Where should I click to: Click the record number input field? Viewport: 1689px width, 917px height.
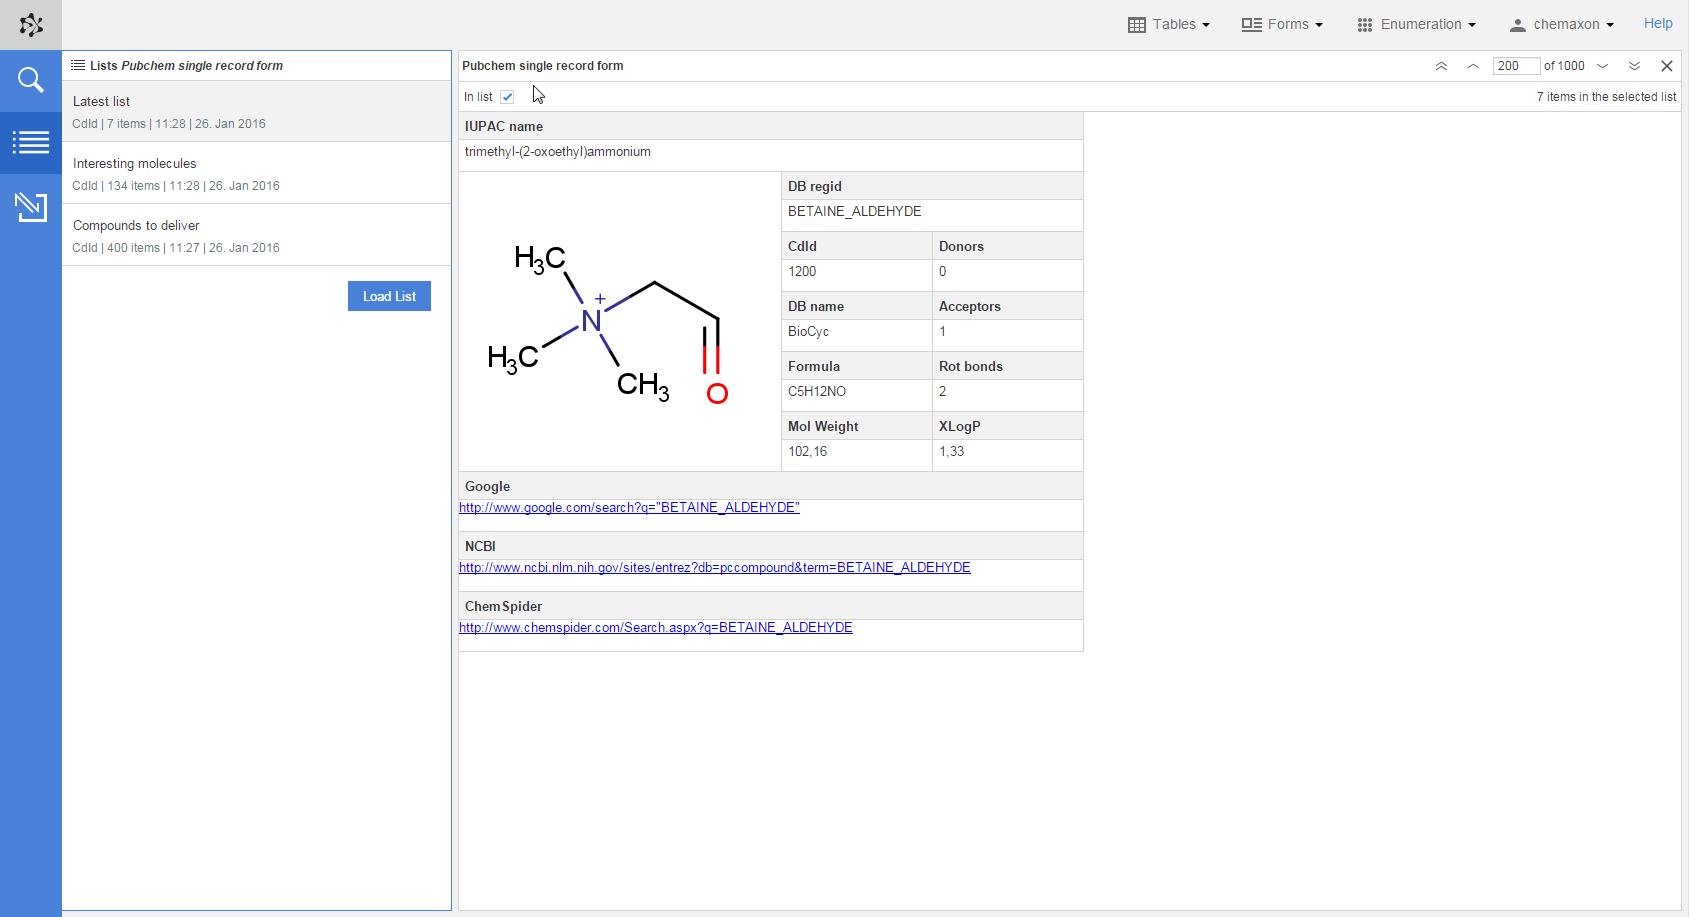tap(1515, 66)
